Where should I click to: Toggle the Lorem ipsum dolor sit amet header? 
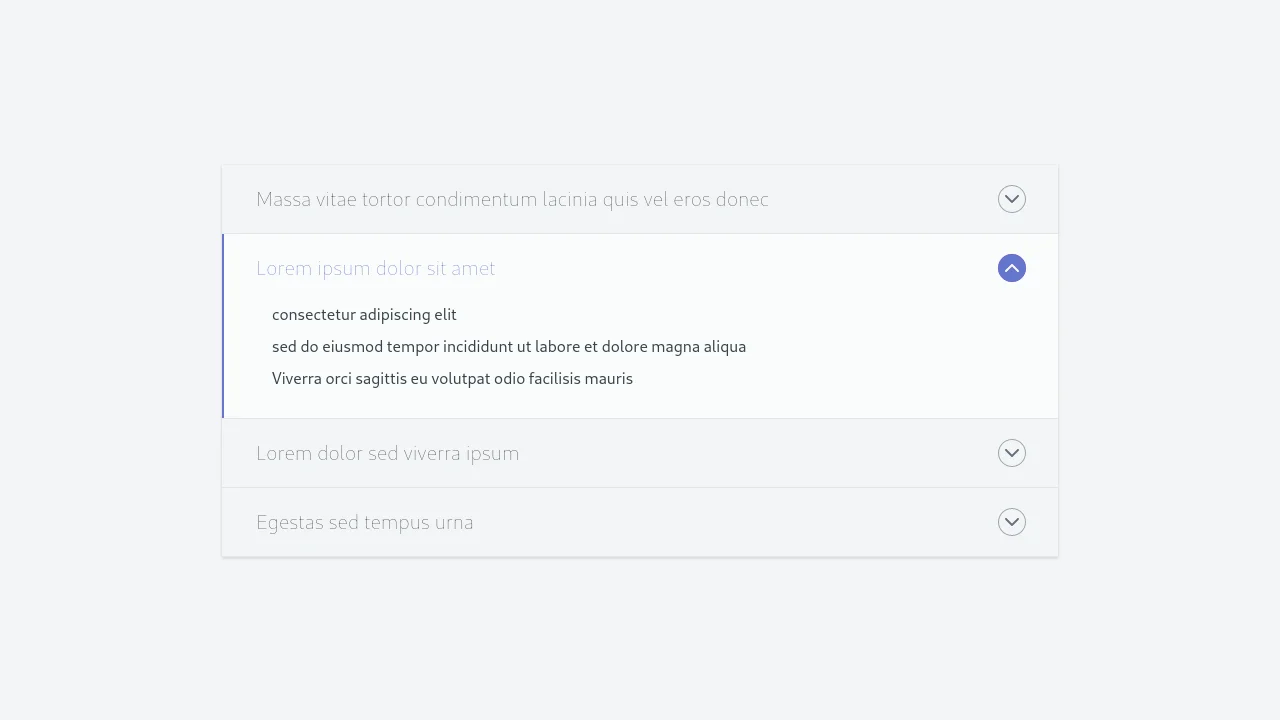[x=376, y=268]
